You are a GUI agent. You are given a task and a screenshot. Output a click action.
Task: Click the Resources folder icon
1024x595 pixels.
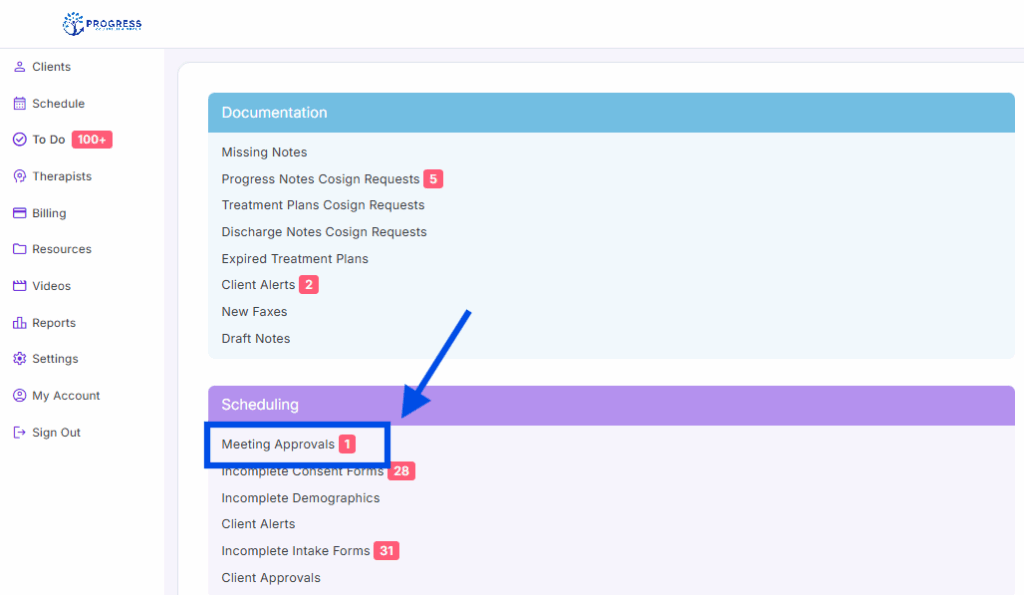pos(19,249)
